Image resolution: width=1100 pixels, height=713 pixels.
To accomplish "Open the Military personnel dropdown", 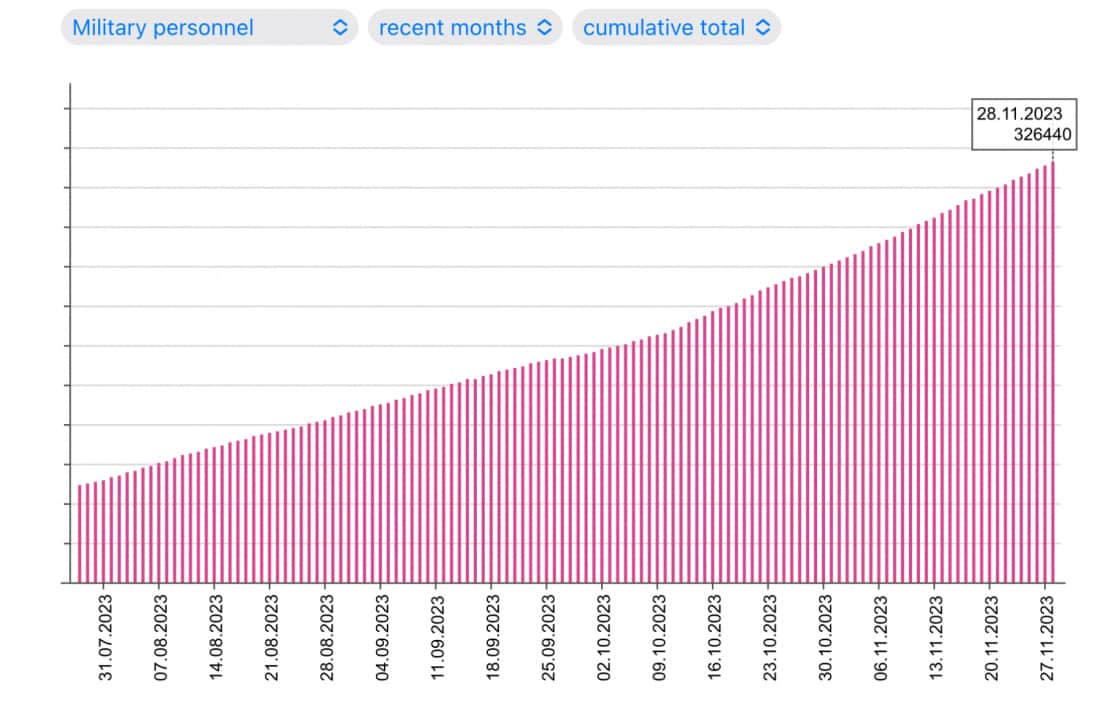I will (208, 28).
